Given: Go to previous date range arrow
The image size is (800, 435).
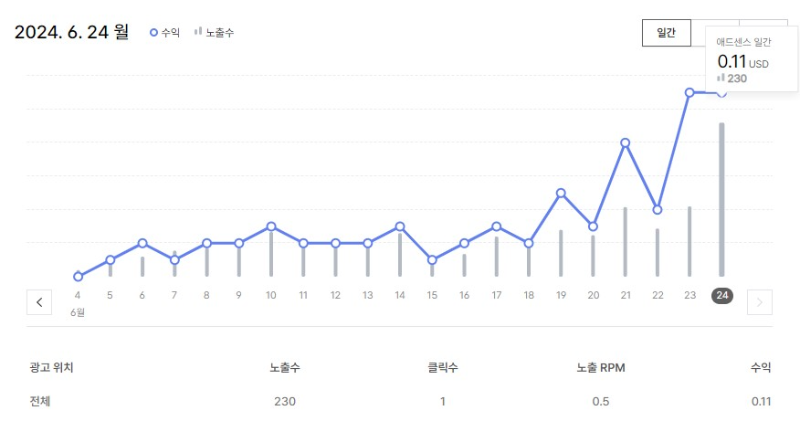Looking at the screenshot, I should pyautogui.click(x=39, y=302).
